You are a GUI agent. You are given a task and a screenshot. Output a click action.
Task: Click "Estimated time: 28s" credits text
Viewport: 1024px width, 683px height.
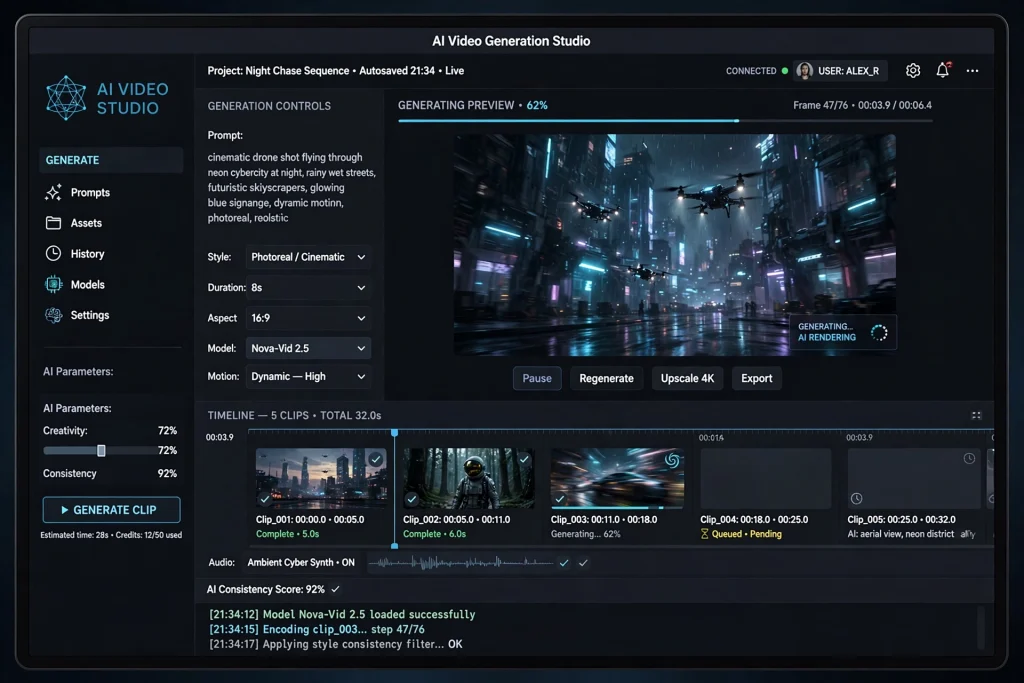tap(111, 535)
